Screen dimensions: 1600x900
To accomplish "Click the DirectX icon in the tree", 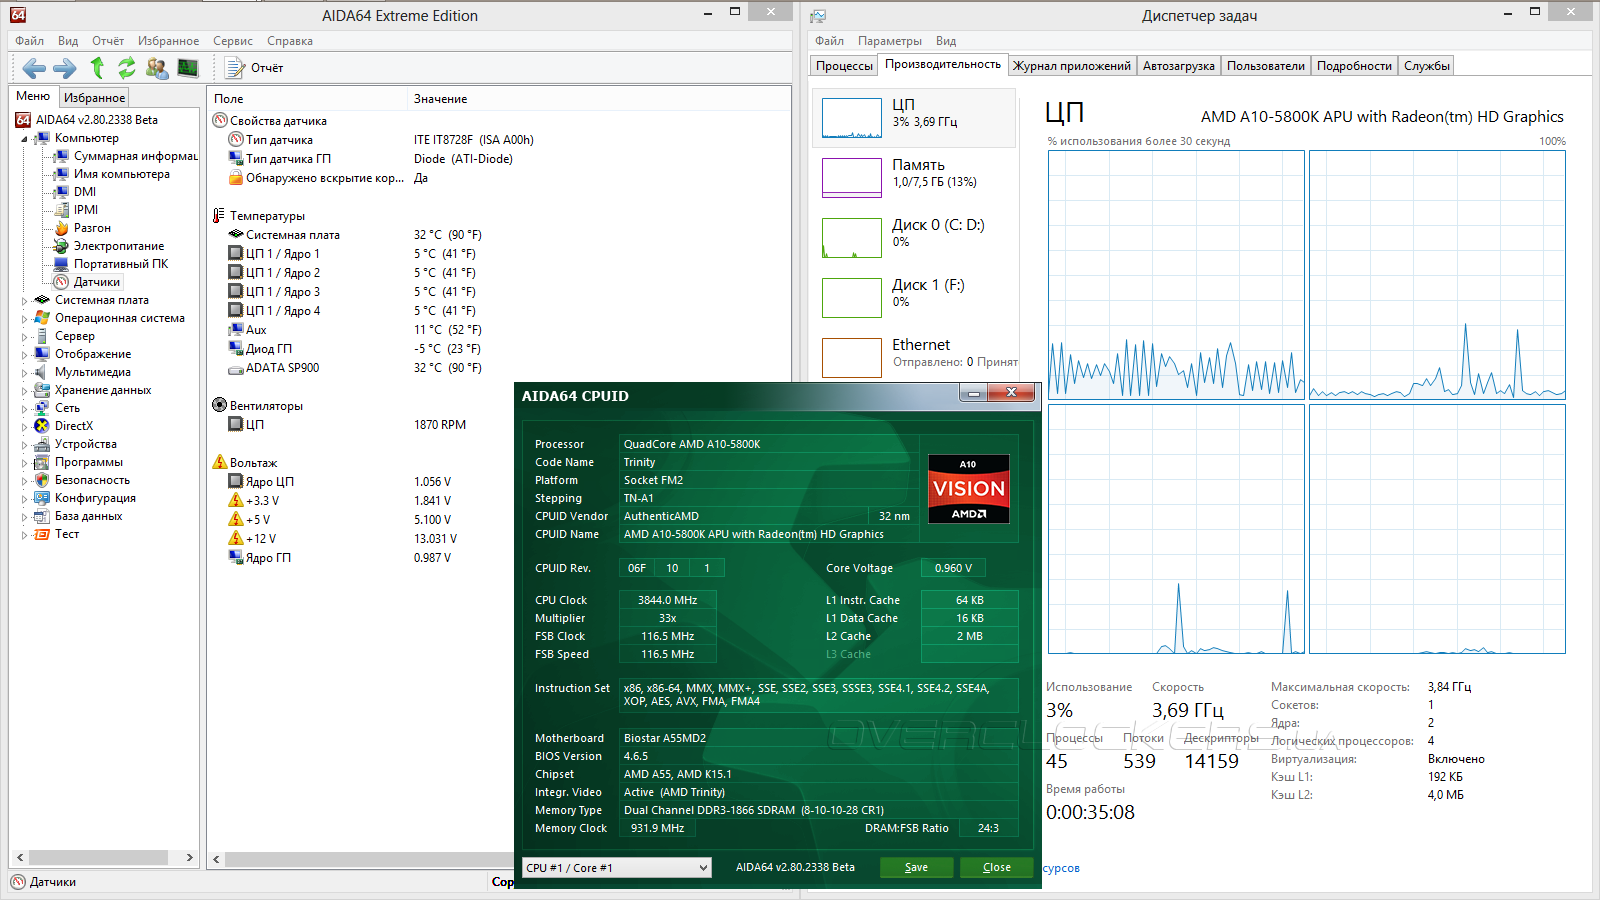I will [x=42, y=426].
